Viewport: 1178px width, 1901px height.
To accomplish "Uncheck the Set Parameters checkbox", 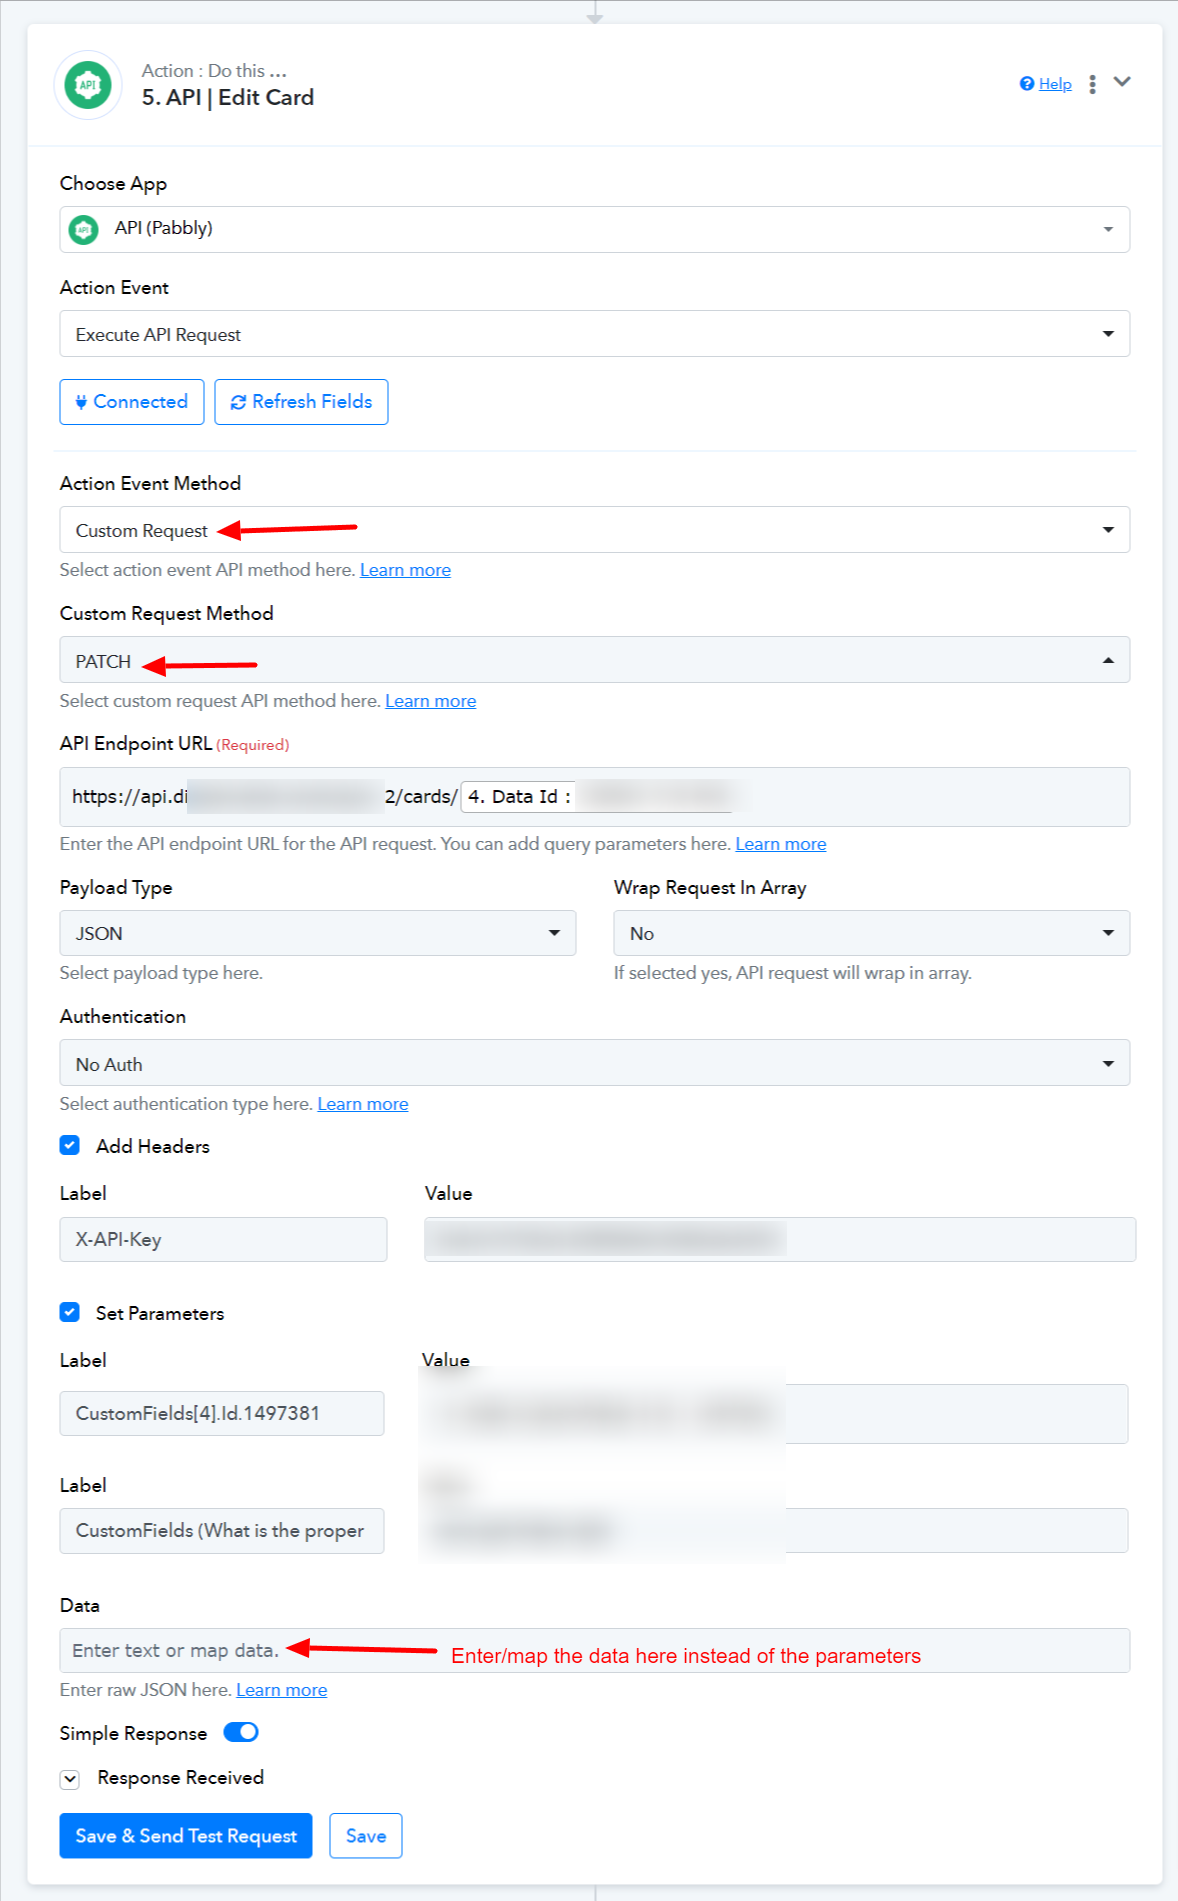I will point(70,1313).
